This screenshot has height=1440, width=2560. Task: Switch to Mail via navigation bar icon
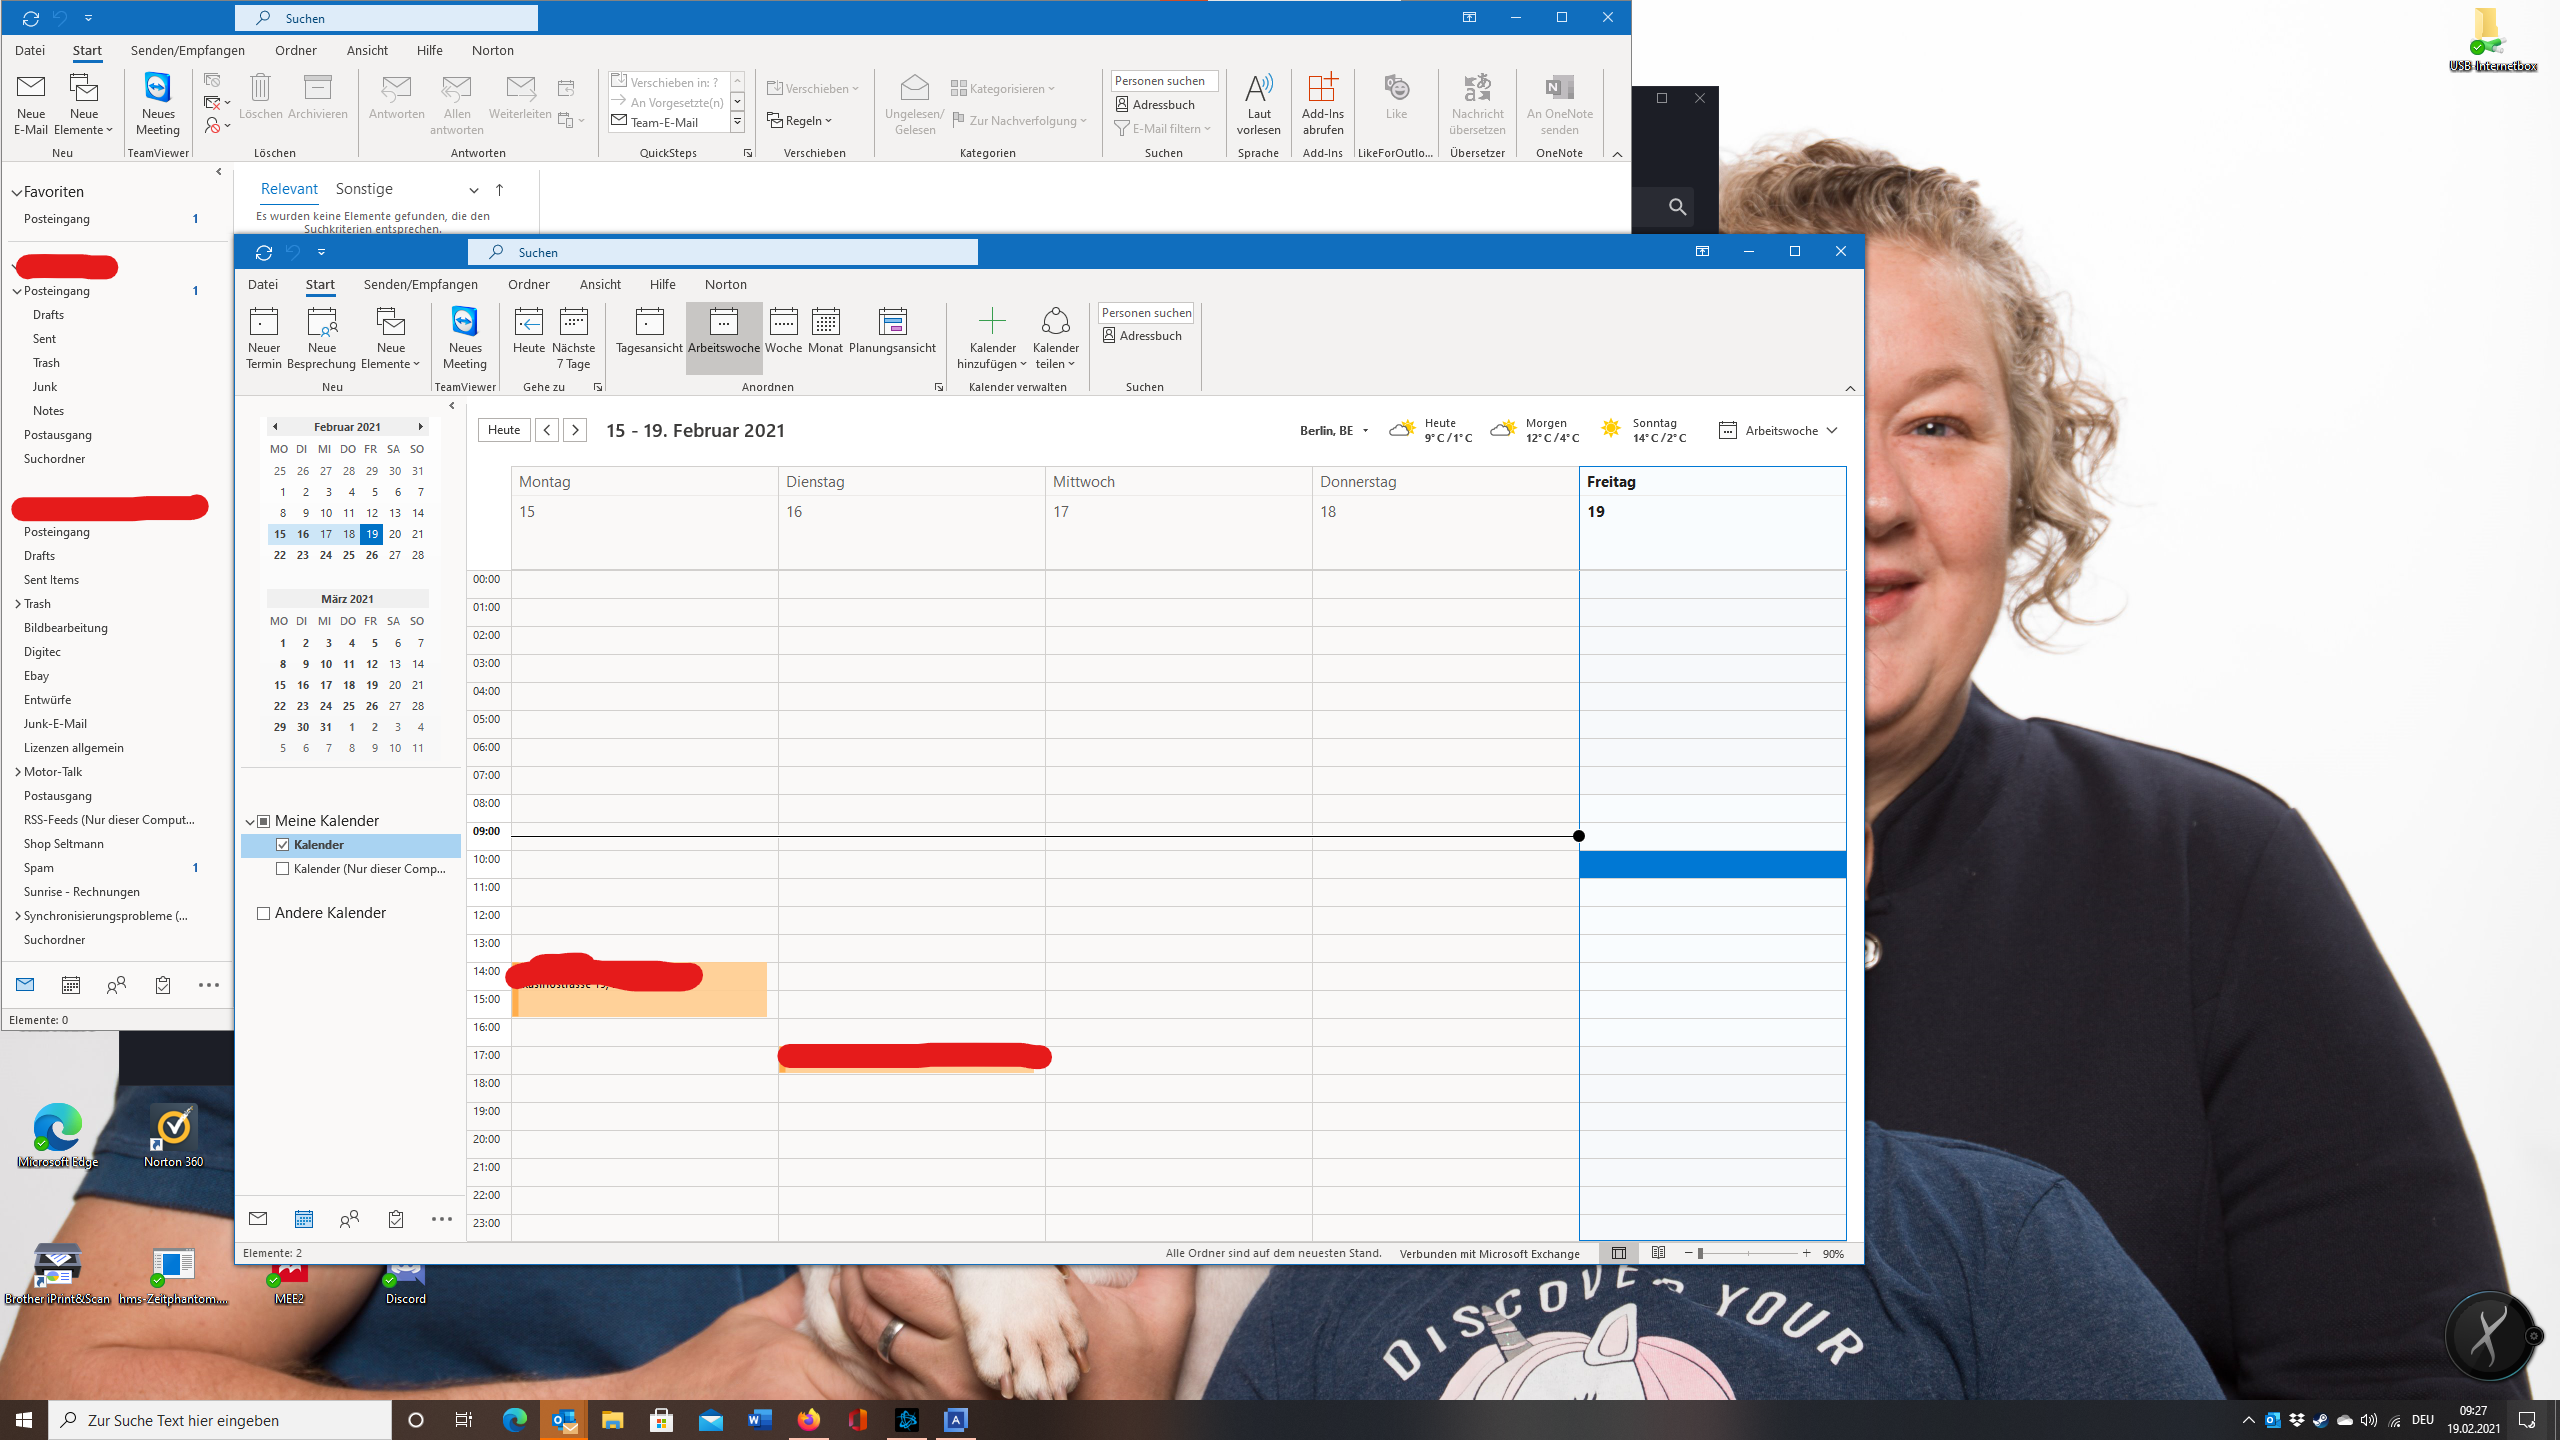coord(258,1218)
